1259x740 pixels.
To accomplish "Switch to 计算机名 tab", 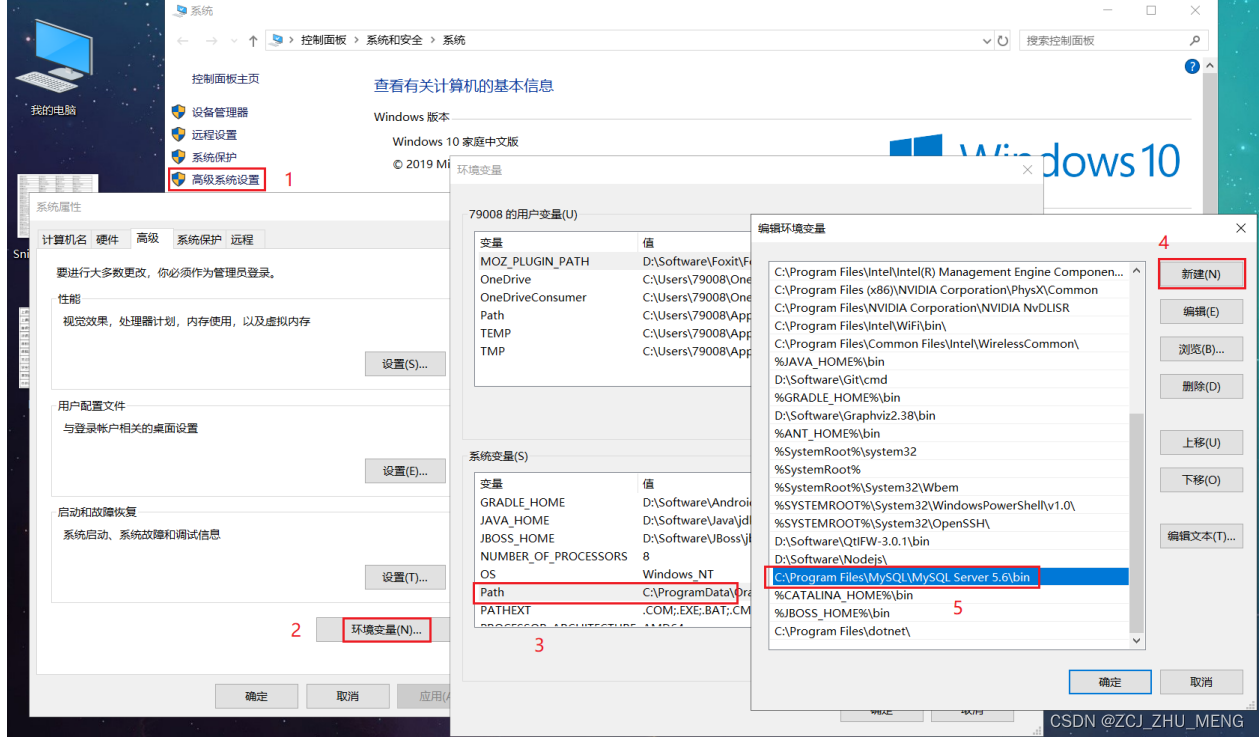I will [63, 240].
